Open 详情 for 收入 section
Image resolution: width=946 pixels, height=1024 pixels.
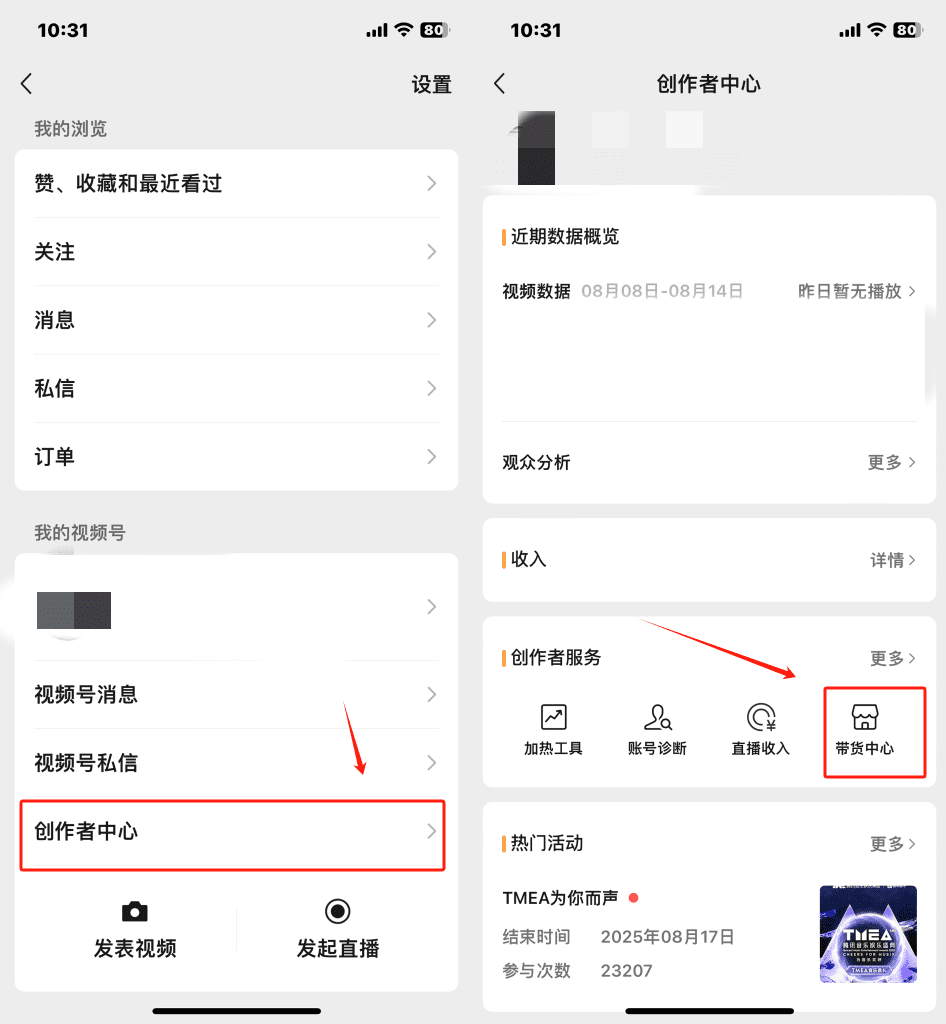click(892, 560)
